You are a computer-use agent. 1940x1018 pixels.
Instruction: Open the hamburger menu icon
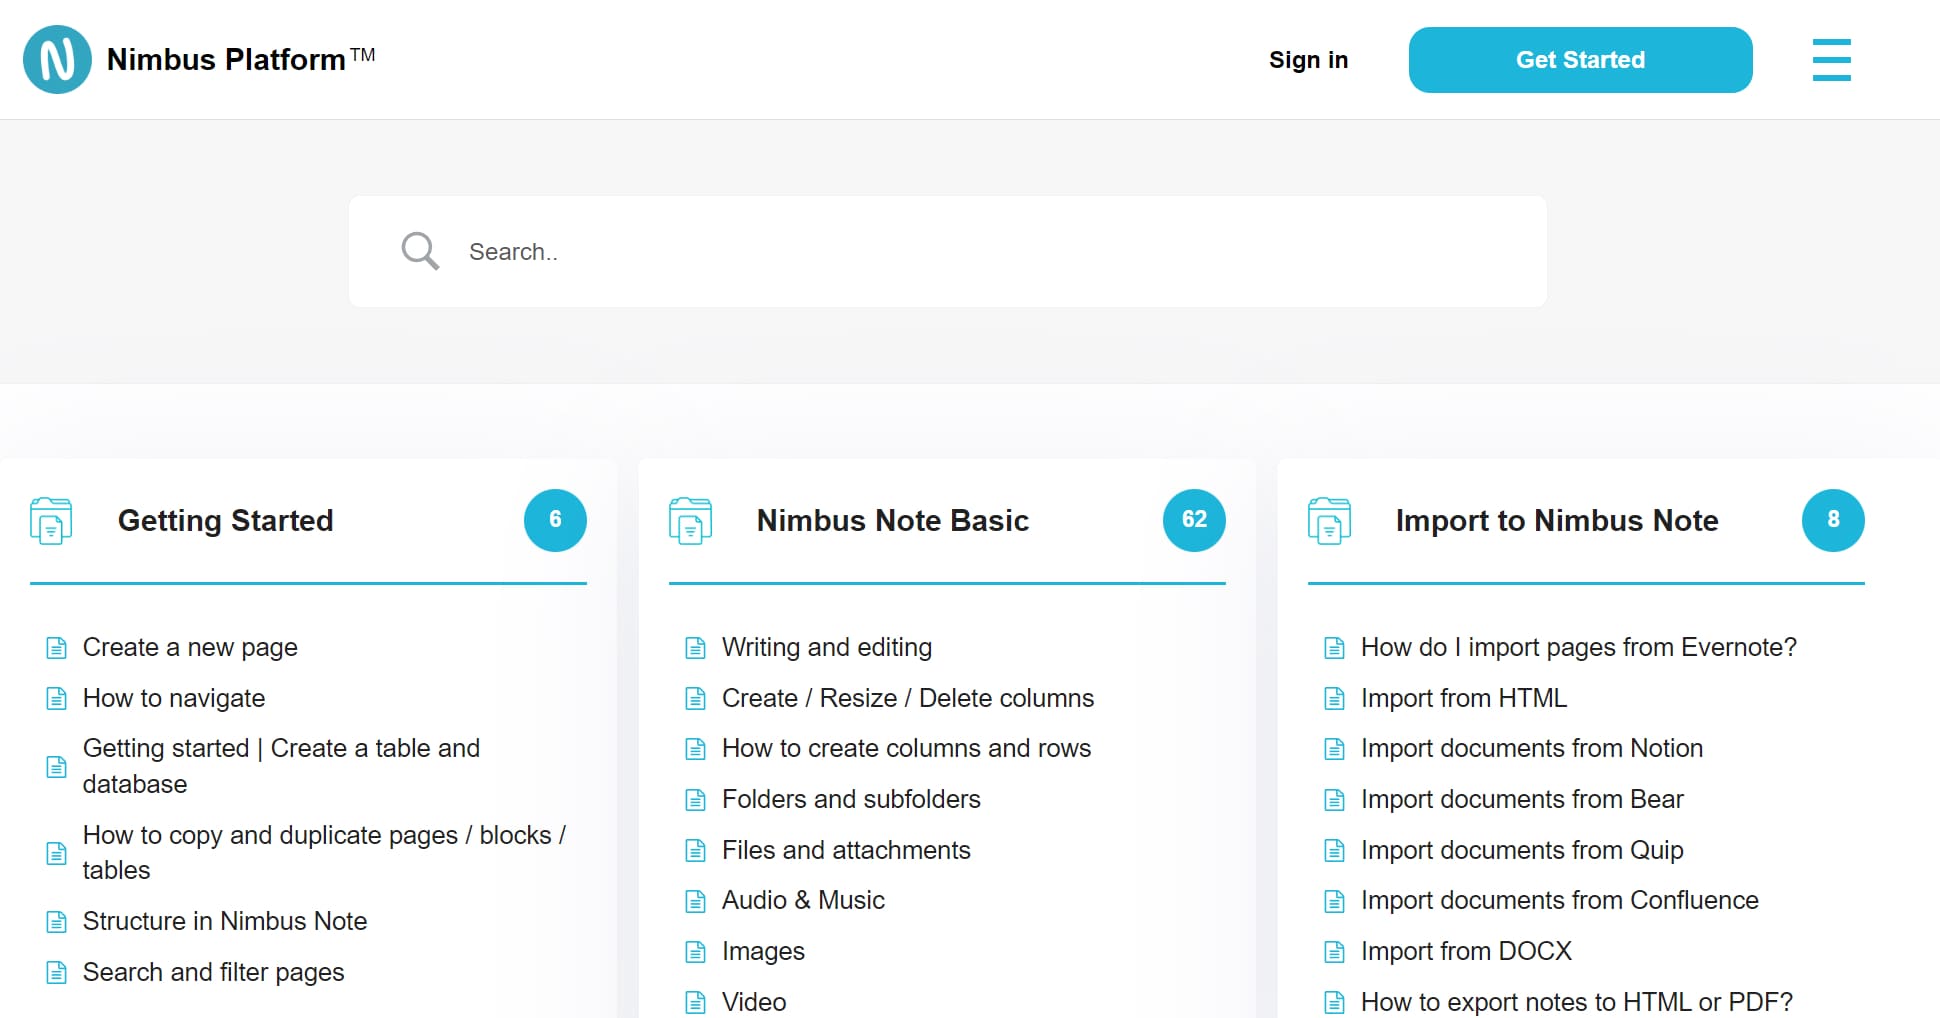(x=1831, y=60)
